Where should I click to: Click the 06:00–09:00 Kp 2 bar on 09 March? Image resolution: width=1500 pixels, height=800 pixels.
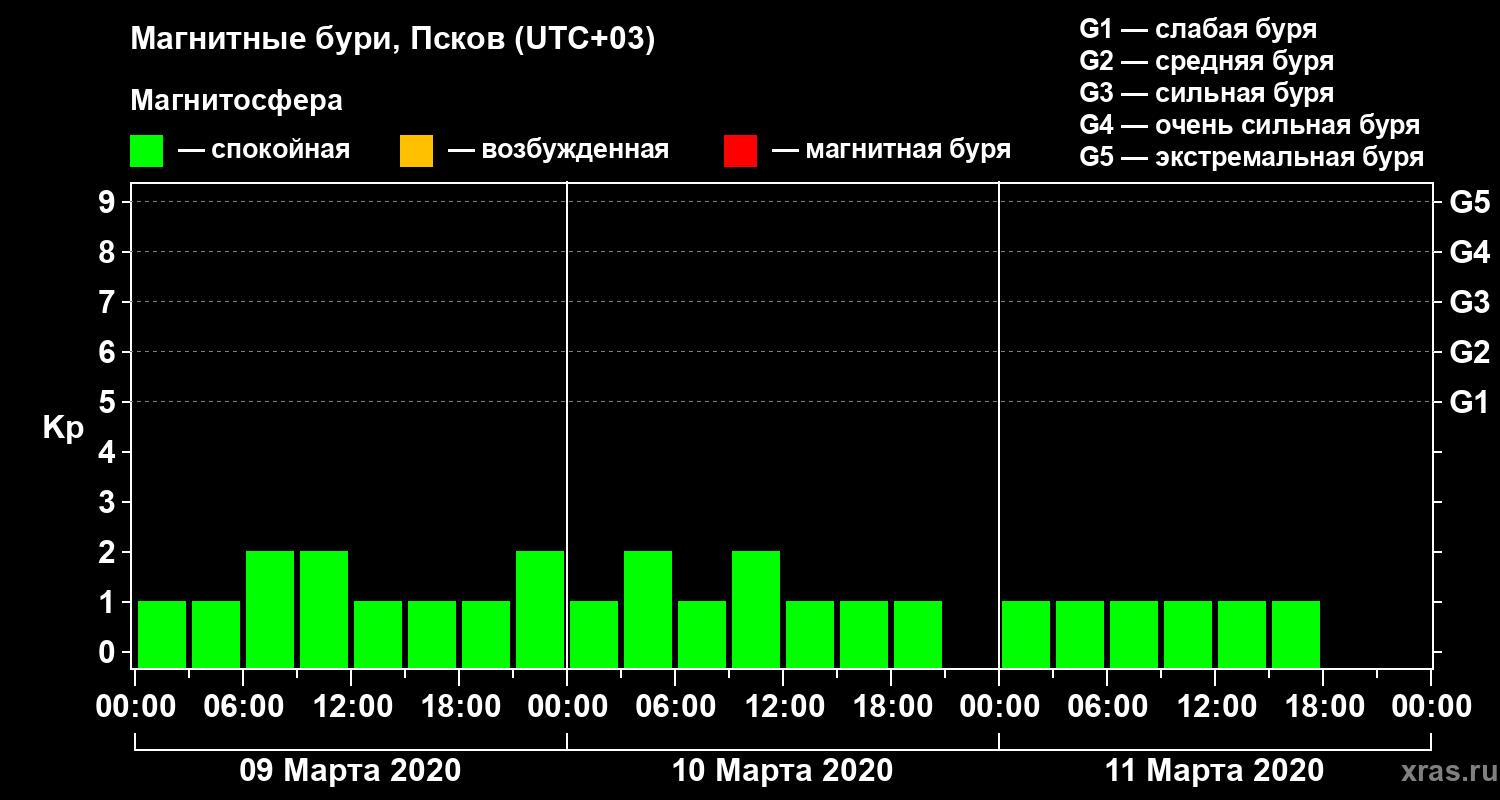coord(270,609)
